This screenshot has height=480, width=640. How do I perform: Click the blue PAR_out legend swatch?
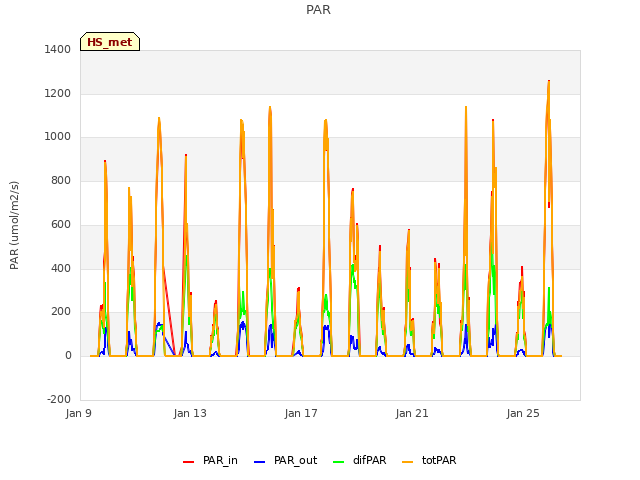click(259, 462)
